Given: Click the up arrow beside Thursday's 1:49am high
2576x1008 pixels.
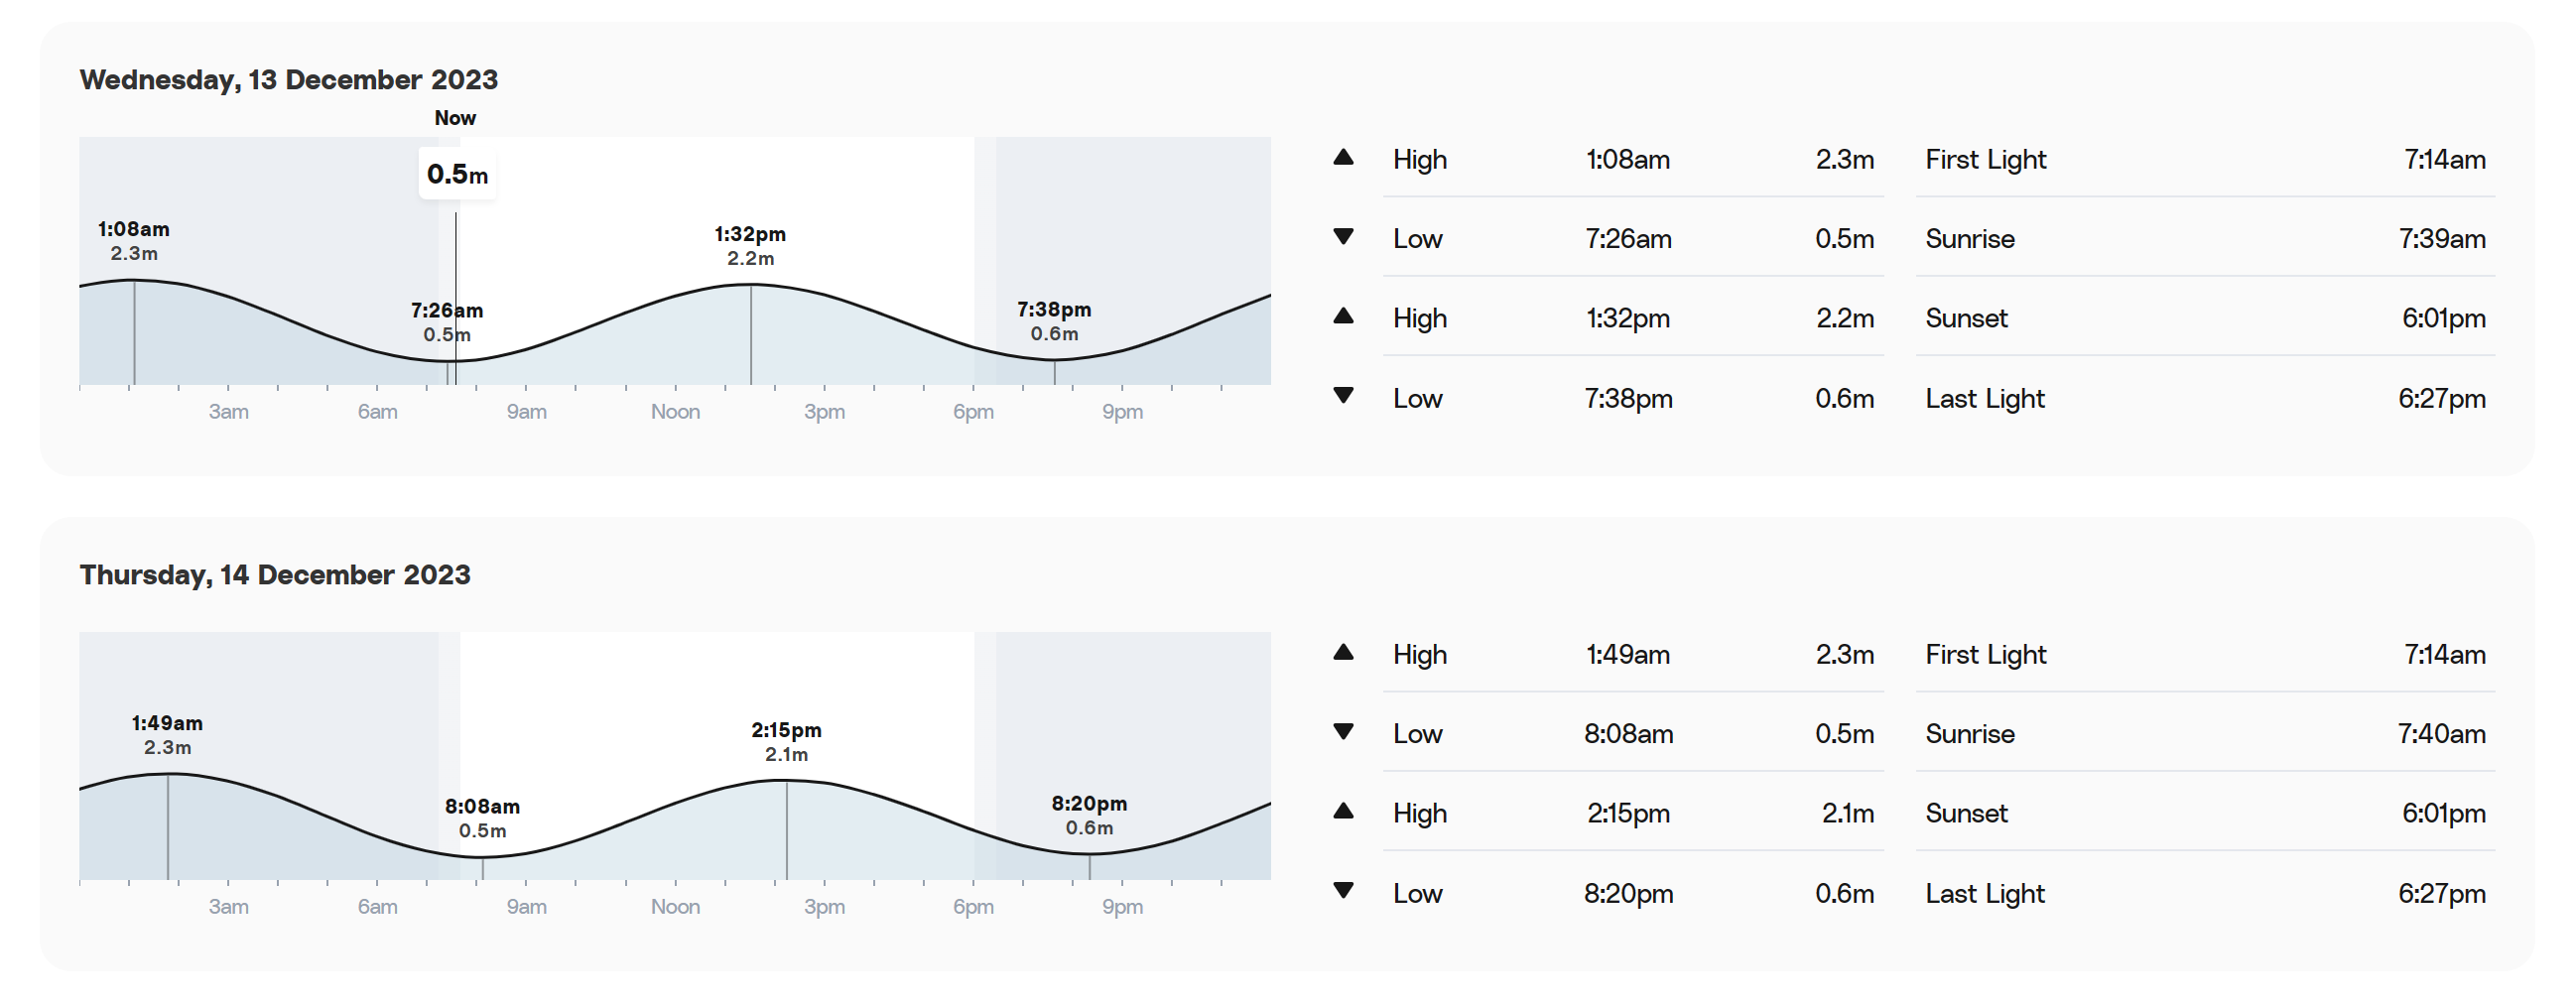Looking at the screenshot, I should 1343,653.
